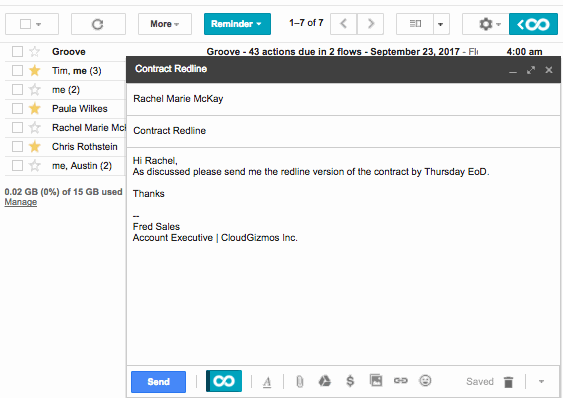The width and height of the screenshot is (563, 398).
Task: Select the me (2) conversation checkbox
Action: tap(17, 89)
